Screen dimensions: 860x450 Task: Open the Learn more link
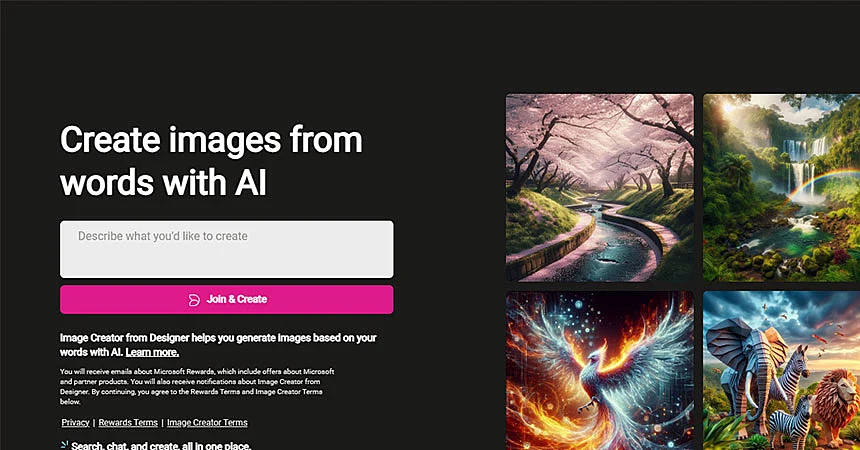[x=152, y=352]
